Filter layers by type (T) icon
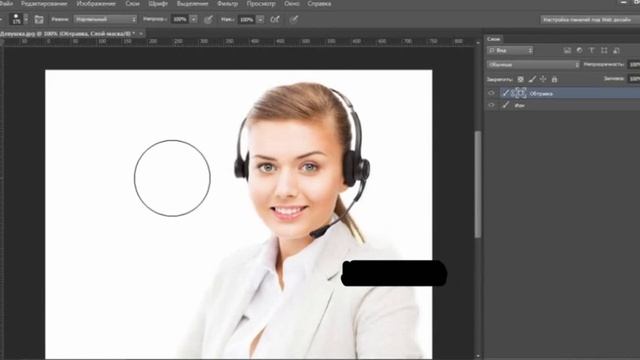 pyautogui.click(x=591, y=50)
